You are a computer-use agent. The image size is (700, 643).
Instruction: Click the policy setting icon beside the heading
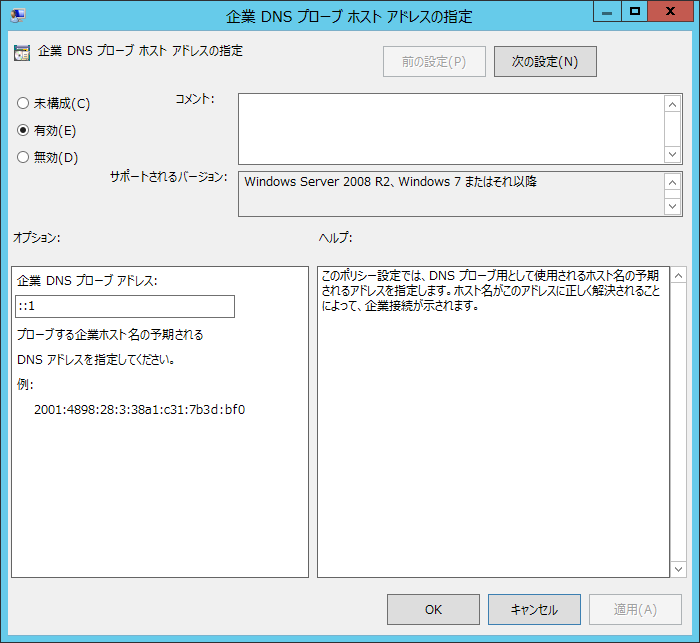(x=22, y=52)
